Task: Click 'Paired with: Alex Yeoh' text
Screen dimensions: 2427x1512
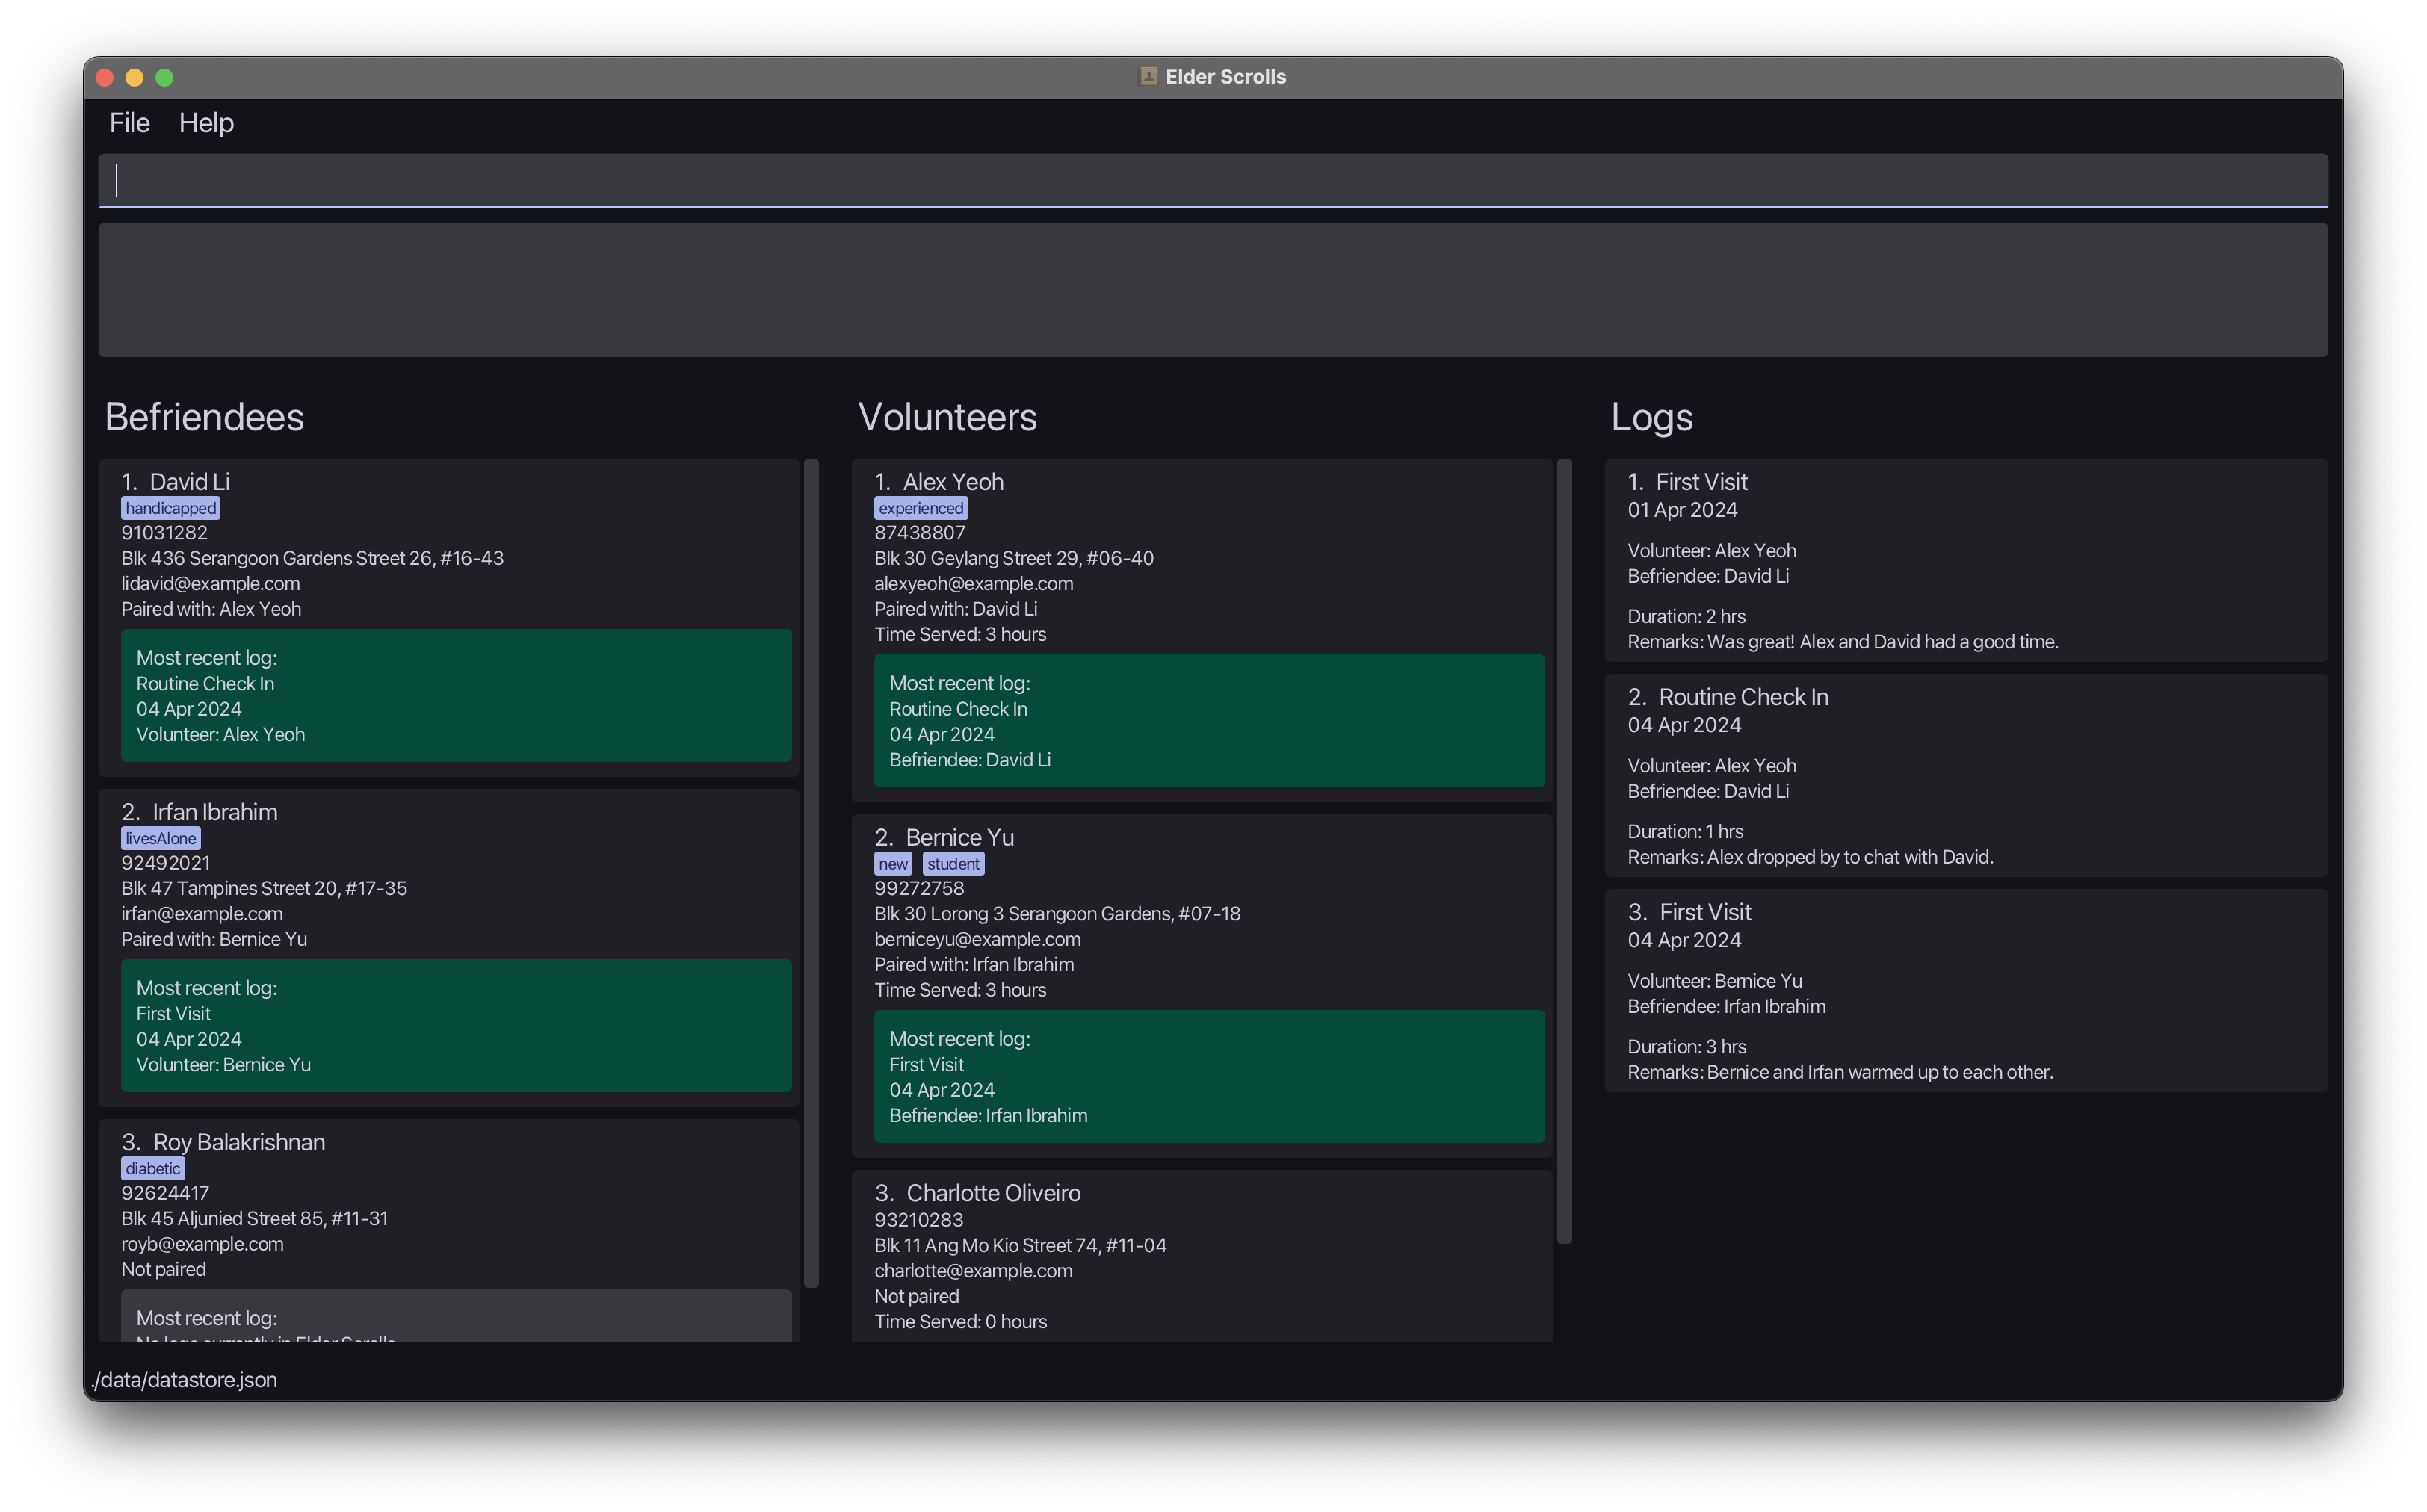Action: pyautogui.click(x=211, y=609)
